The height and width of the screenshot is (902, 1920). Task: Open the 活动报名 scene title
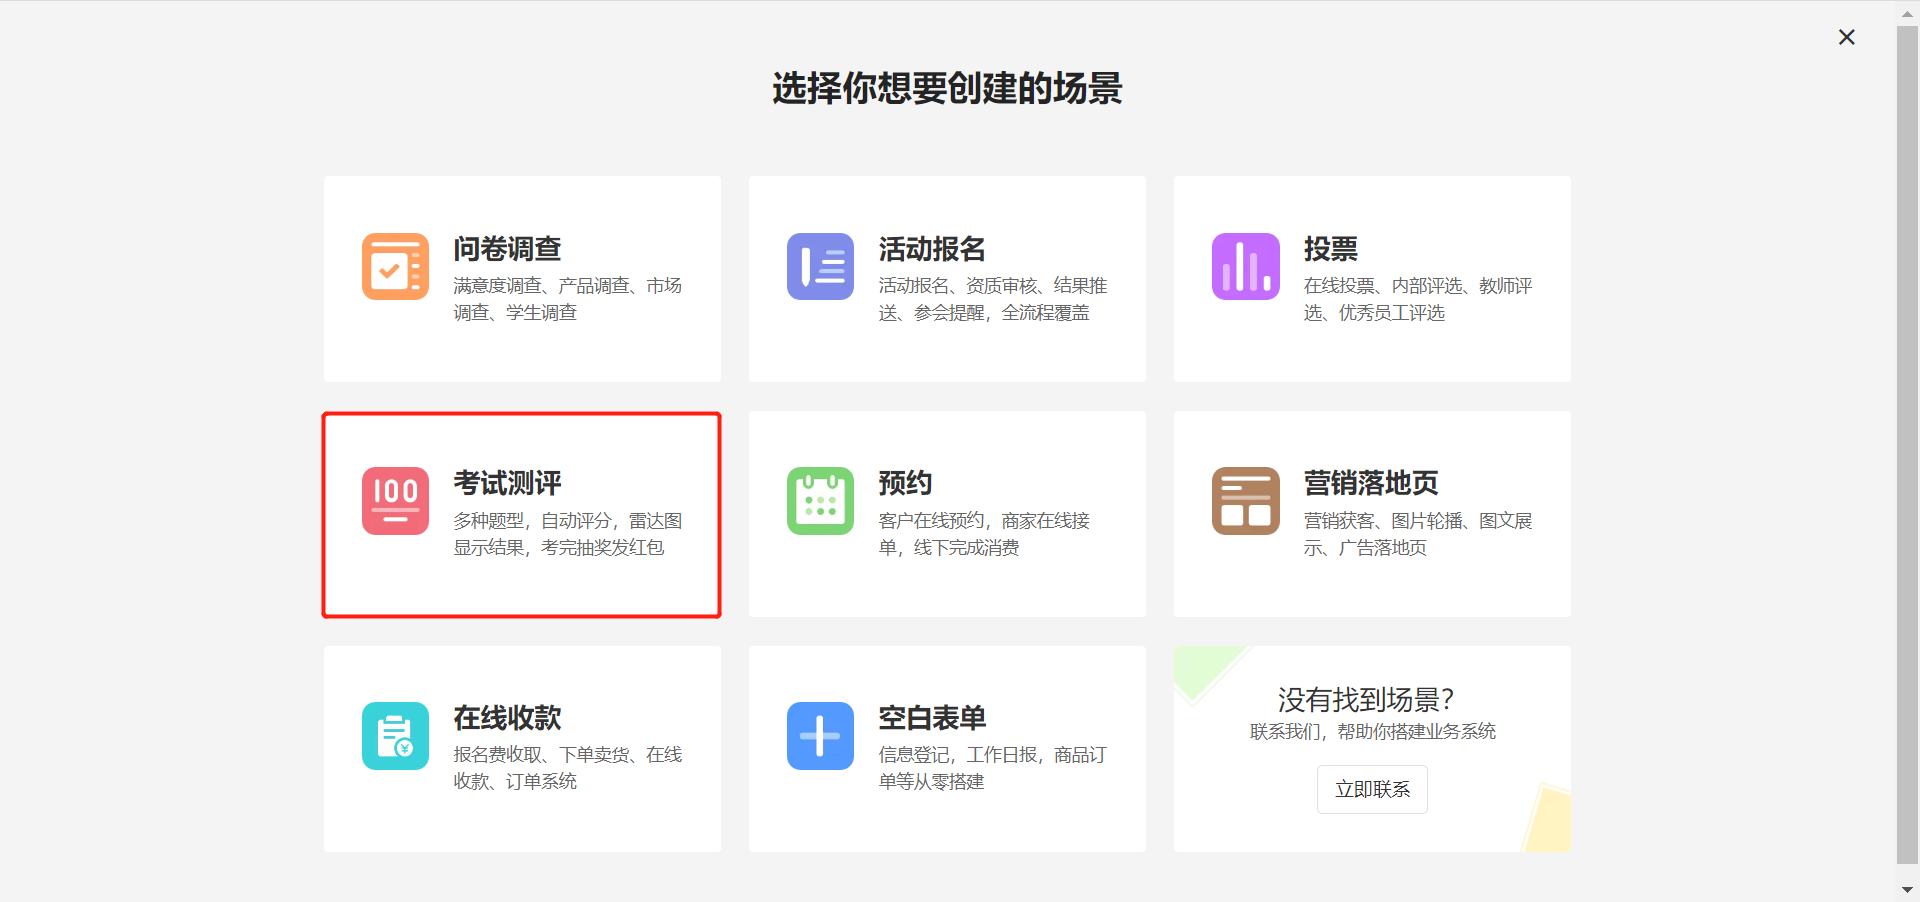click(x=932, y=249)
